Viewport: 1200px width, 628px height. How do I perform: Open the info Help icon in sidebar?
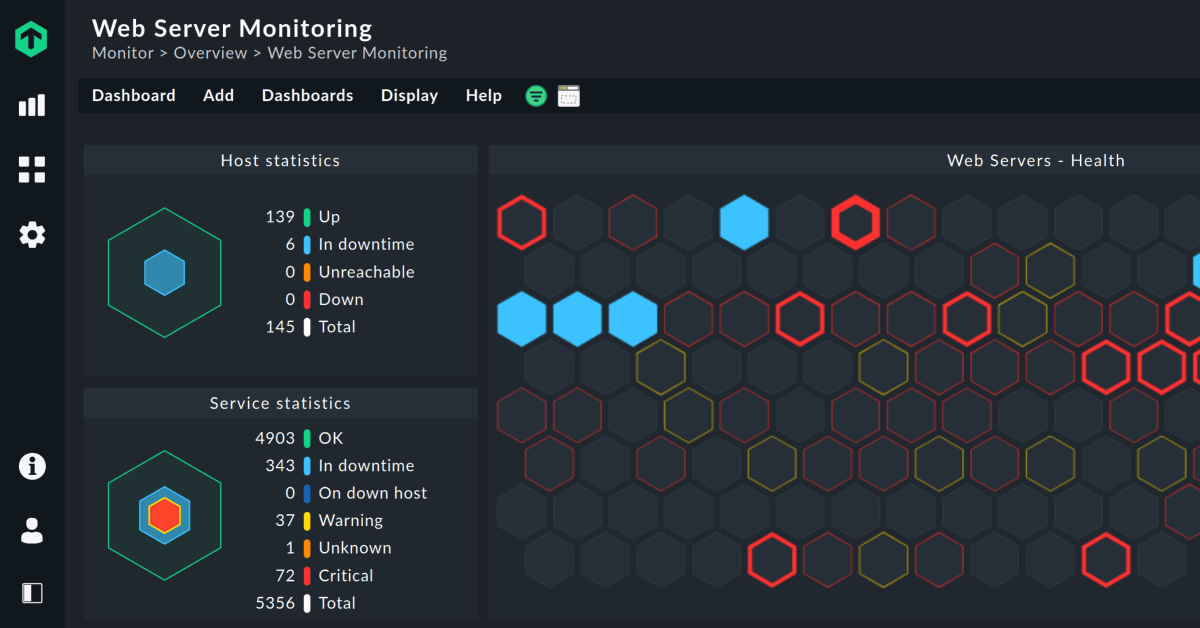point(32,466)
